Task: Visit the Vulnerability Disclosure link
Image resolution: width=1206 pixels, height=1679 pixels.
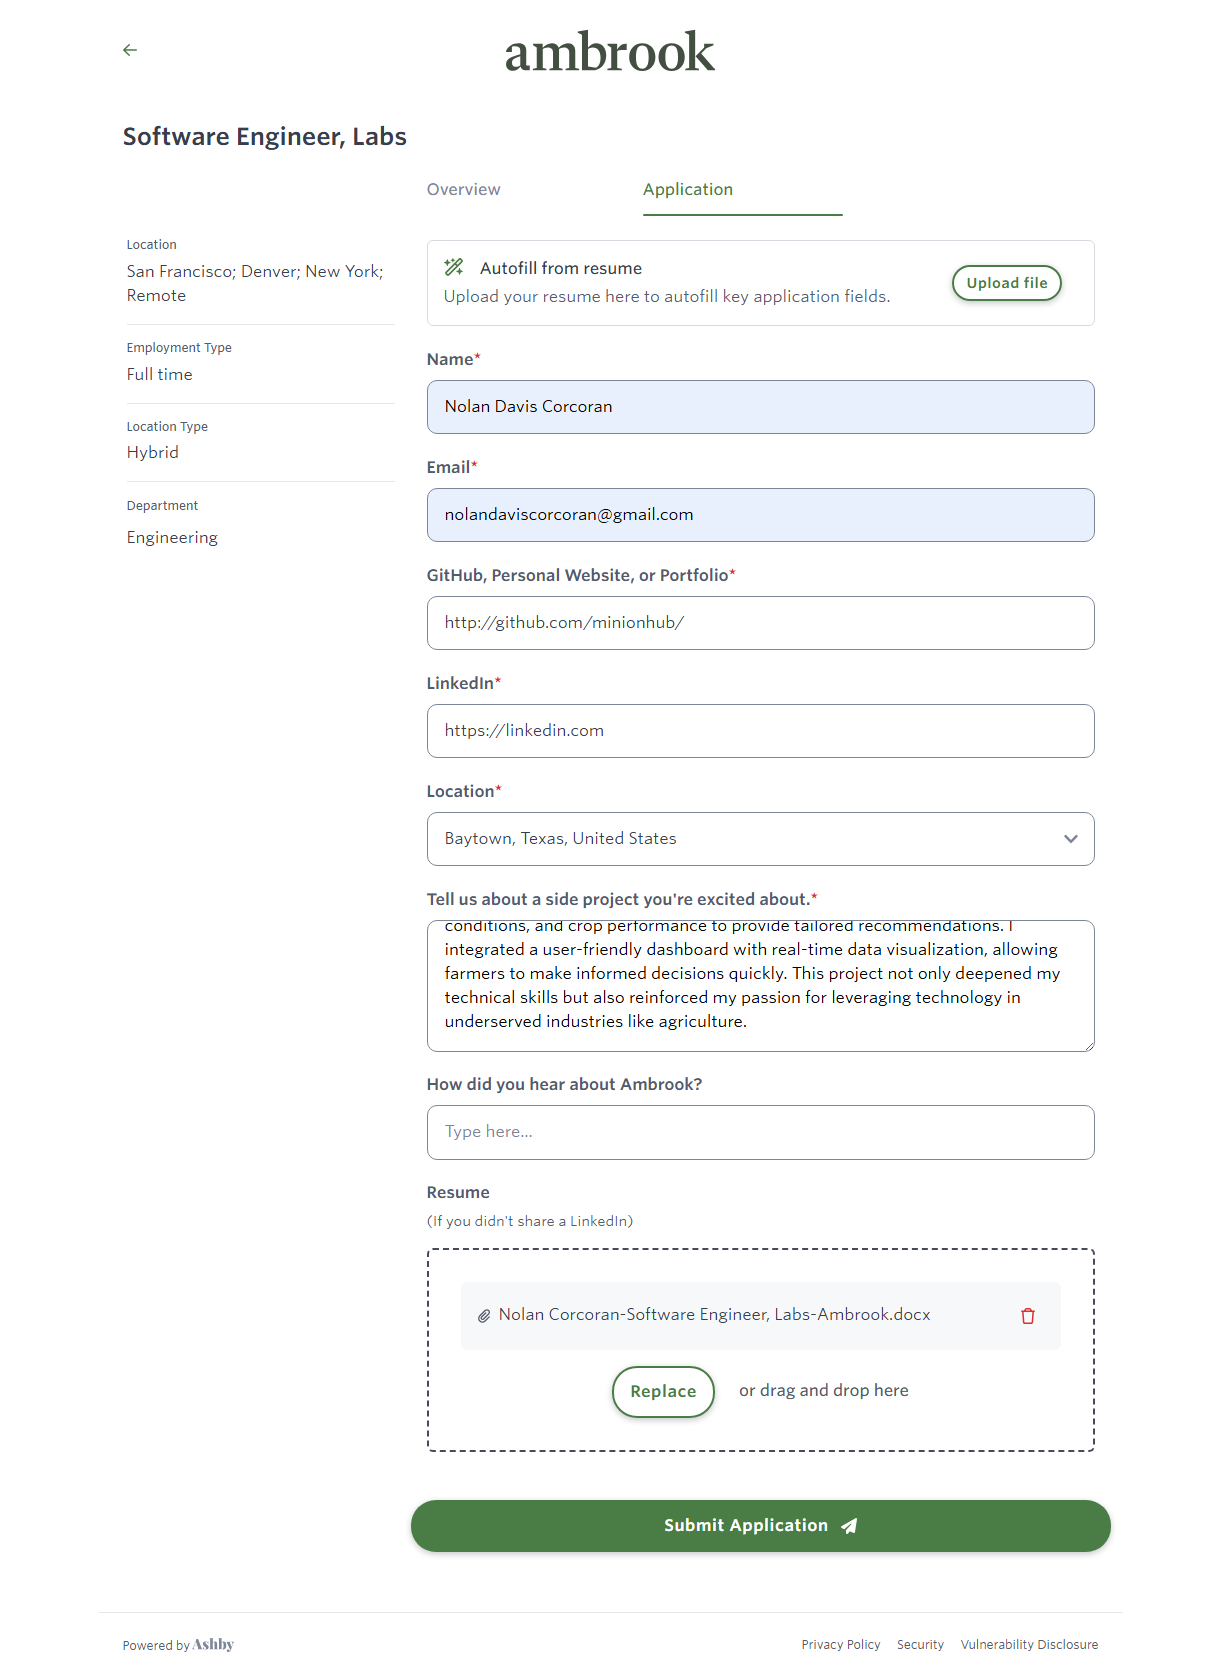Action: pos(1029,1645)
